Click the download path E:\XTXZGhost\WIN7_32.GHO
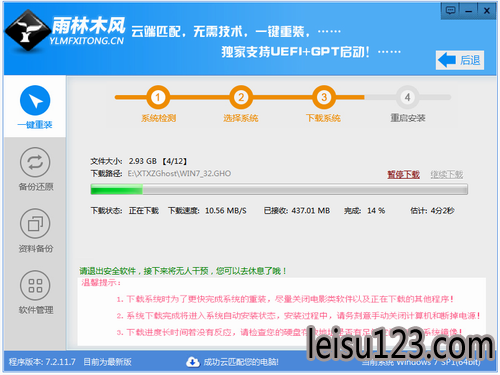 pos(179,174)
